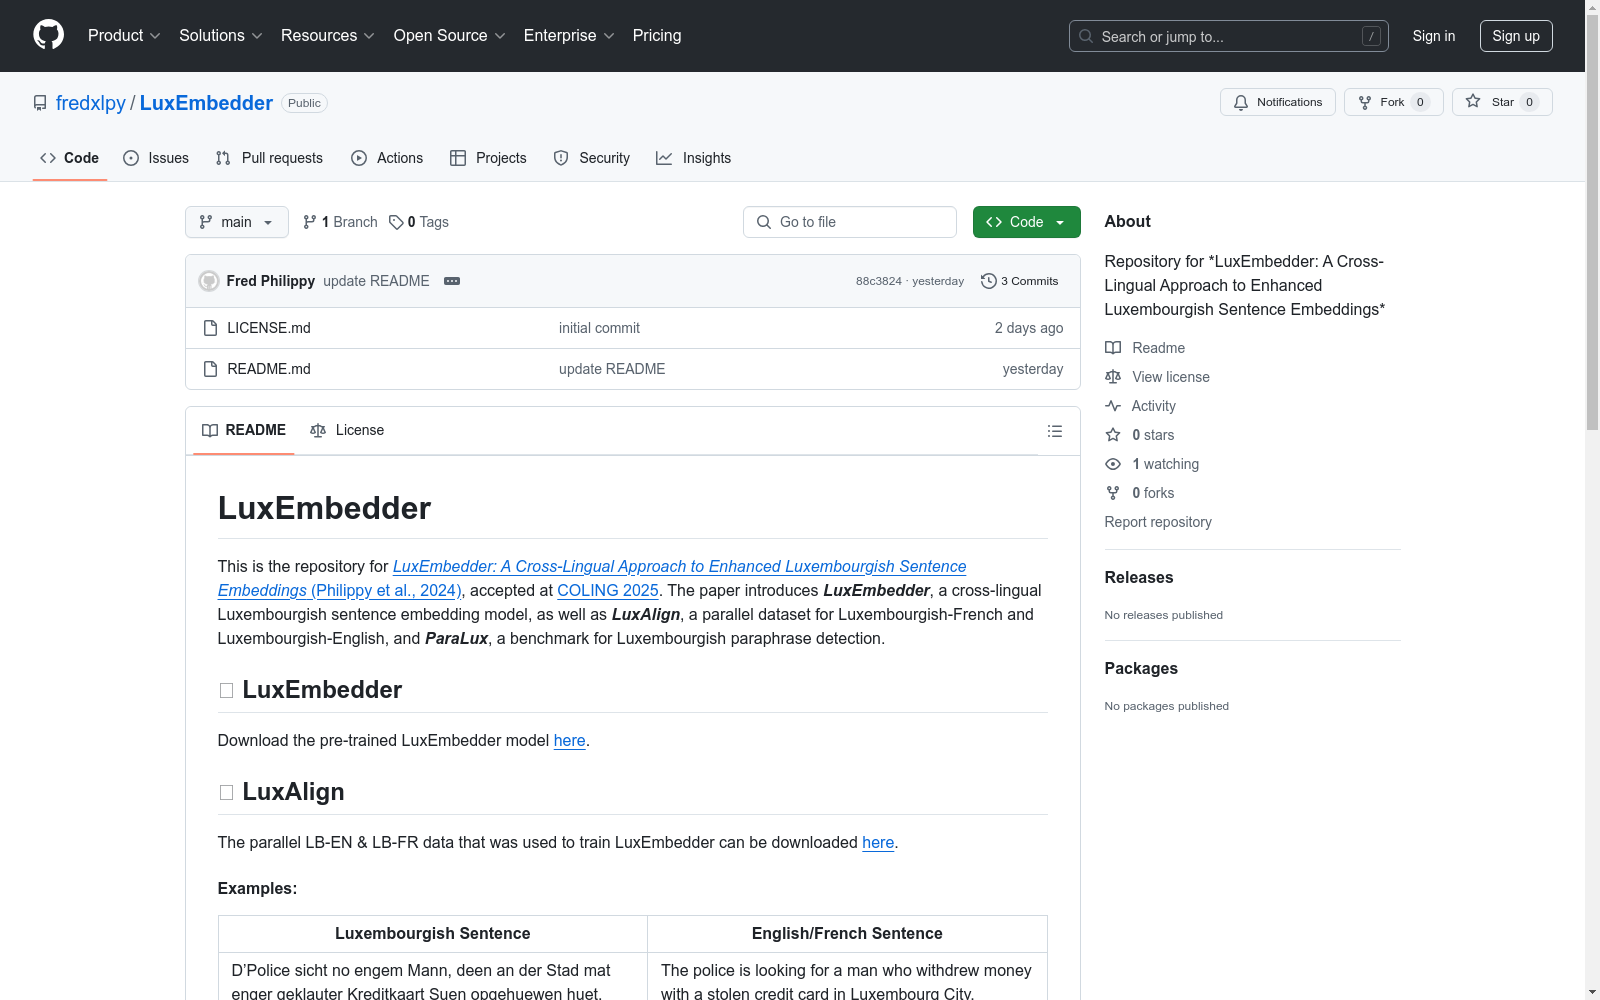Open the README.md file
Screen dimensions: 1600x1000
coord(269,369)
